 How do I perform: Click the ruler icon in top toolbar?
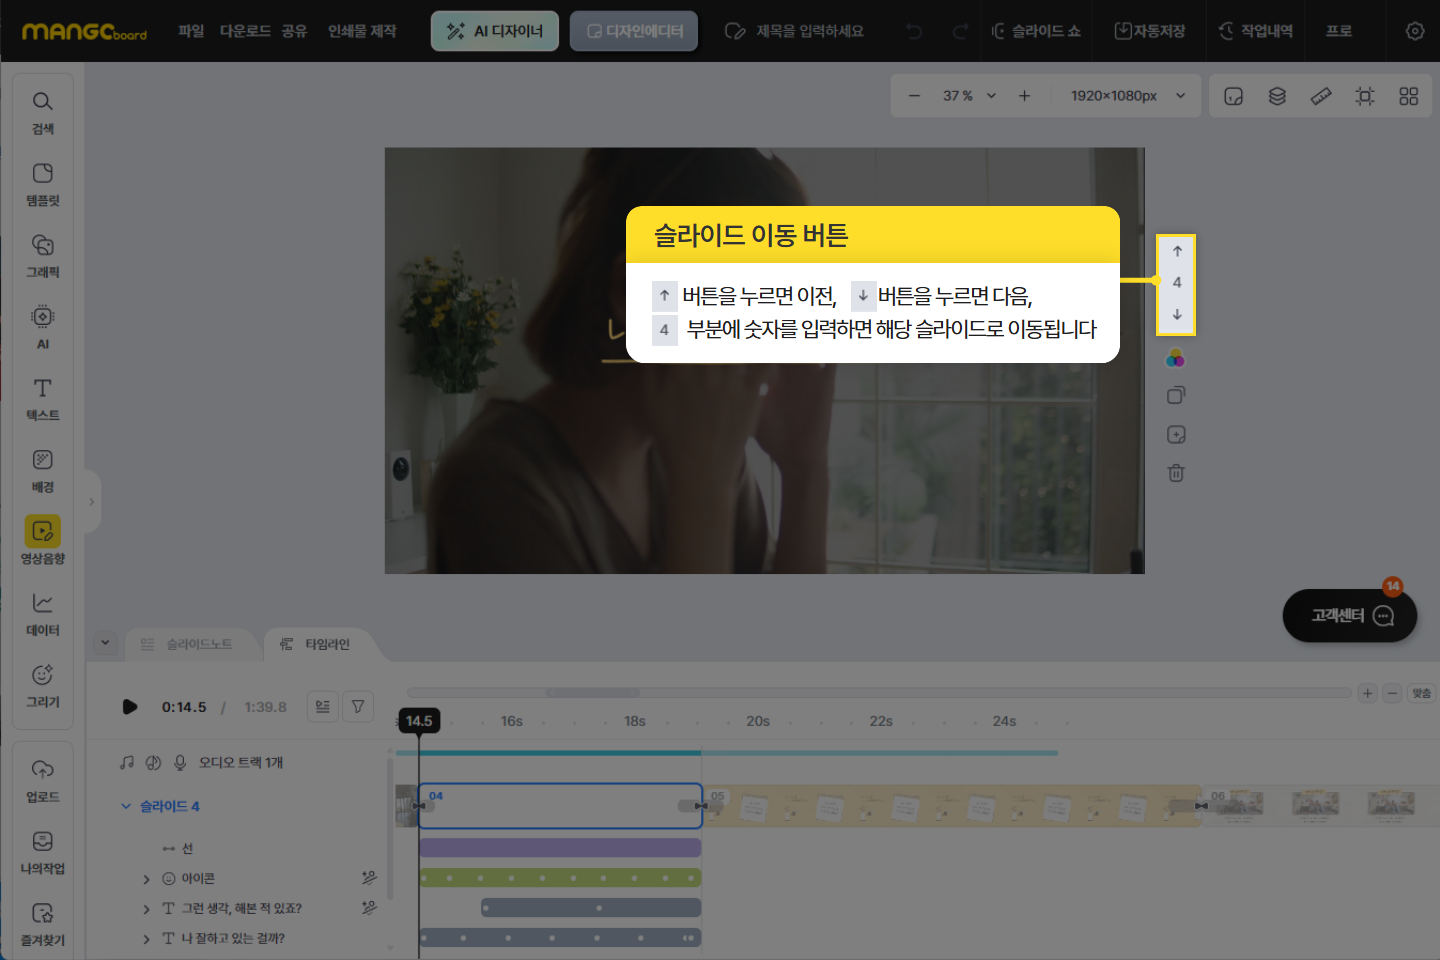[1321, 96]
